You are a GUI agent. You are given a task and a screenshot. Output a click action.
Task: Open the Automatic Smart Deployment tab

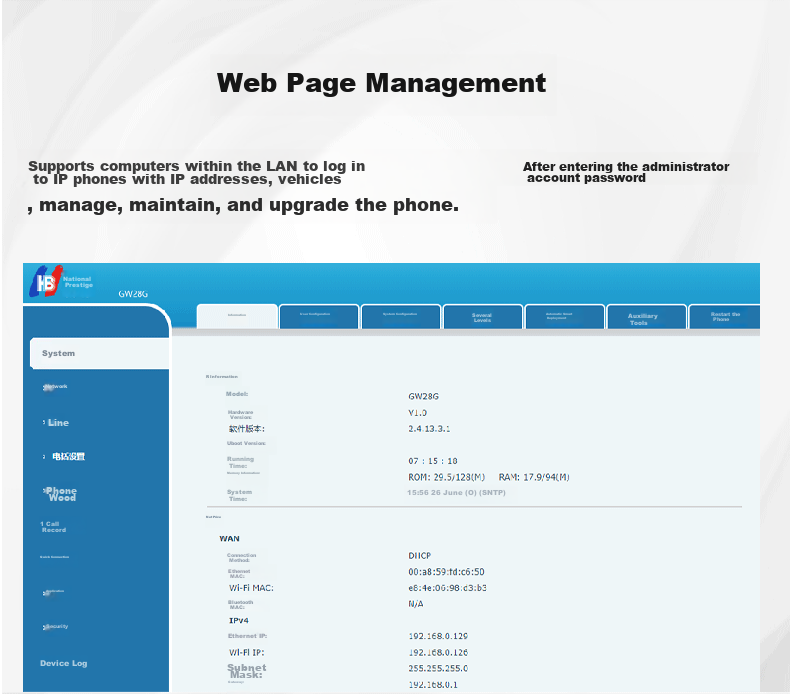[x=564, y=317]
